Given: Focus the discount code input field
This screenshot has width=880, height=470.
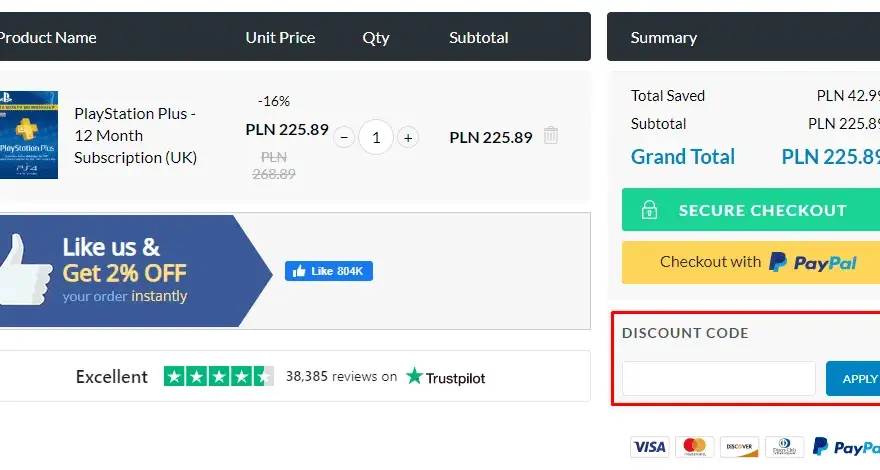Looking at the screenshot, I should click(x=718, y=378).
